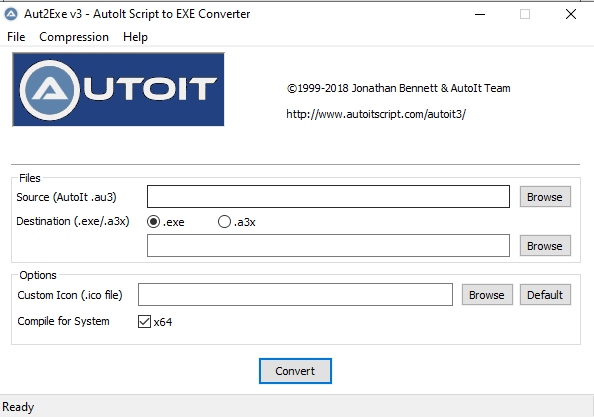Open the File menu

16,37
